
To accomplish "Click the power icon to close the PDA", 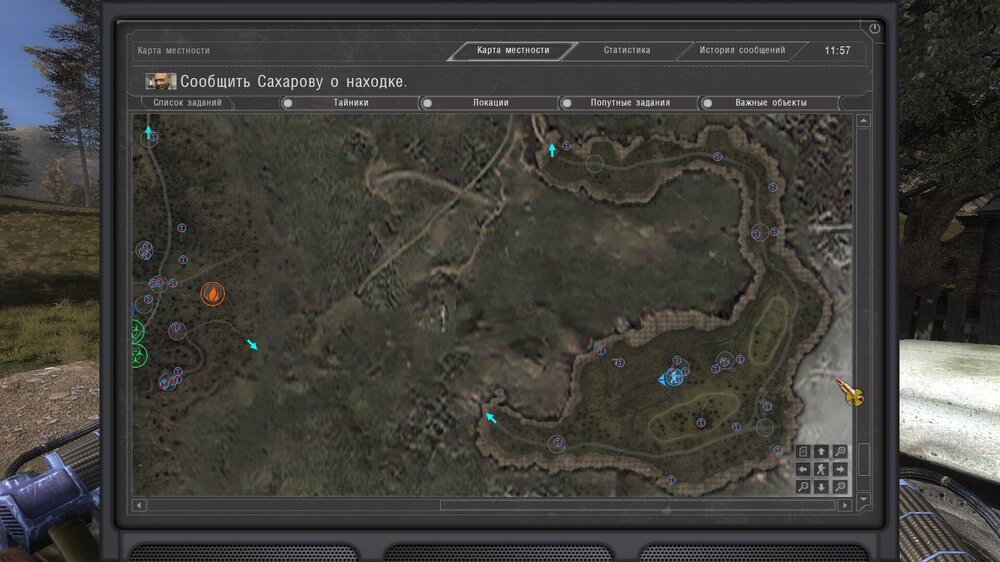I will pos(874,28).
